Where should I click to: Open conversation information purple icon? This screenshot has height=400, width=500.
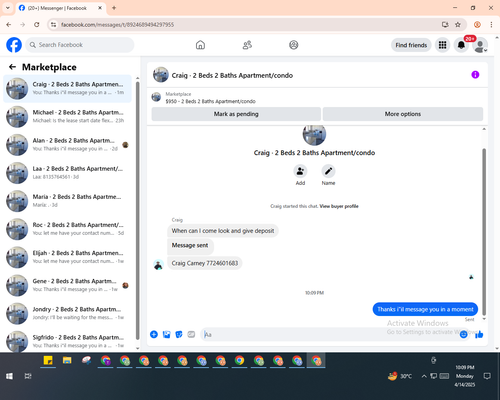(x=475, y=75)
